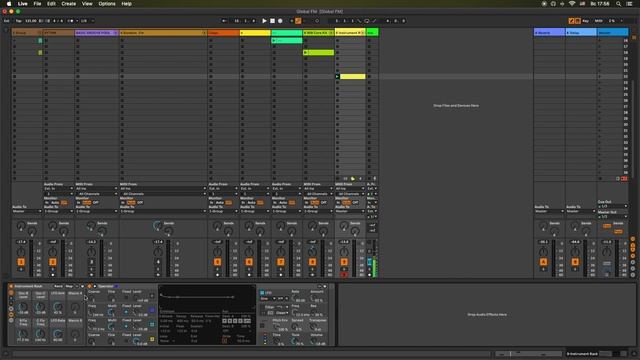
Task: Click the Tap tempo button
Action: pyautogui.click(x=18, y=21)
